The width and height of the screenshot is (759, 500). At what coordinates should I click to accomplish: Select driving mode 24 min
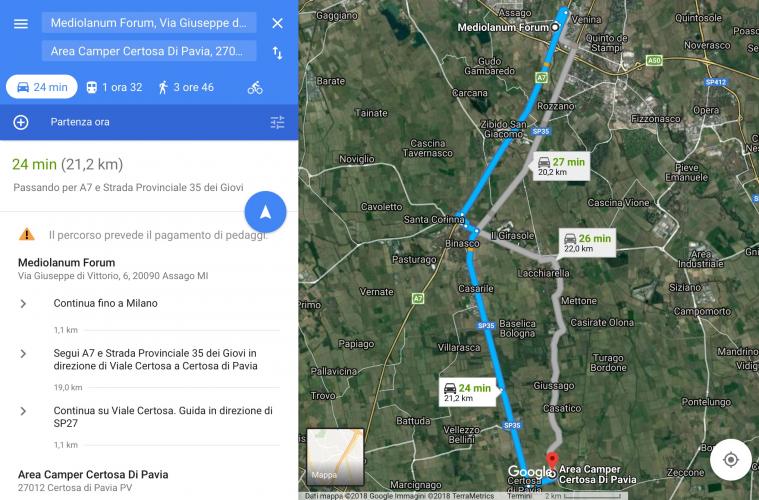[42, 87]
